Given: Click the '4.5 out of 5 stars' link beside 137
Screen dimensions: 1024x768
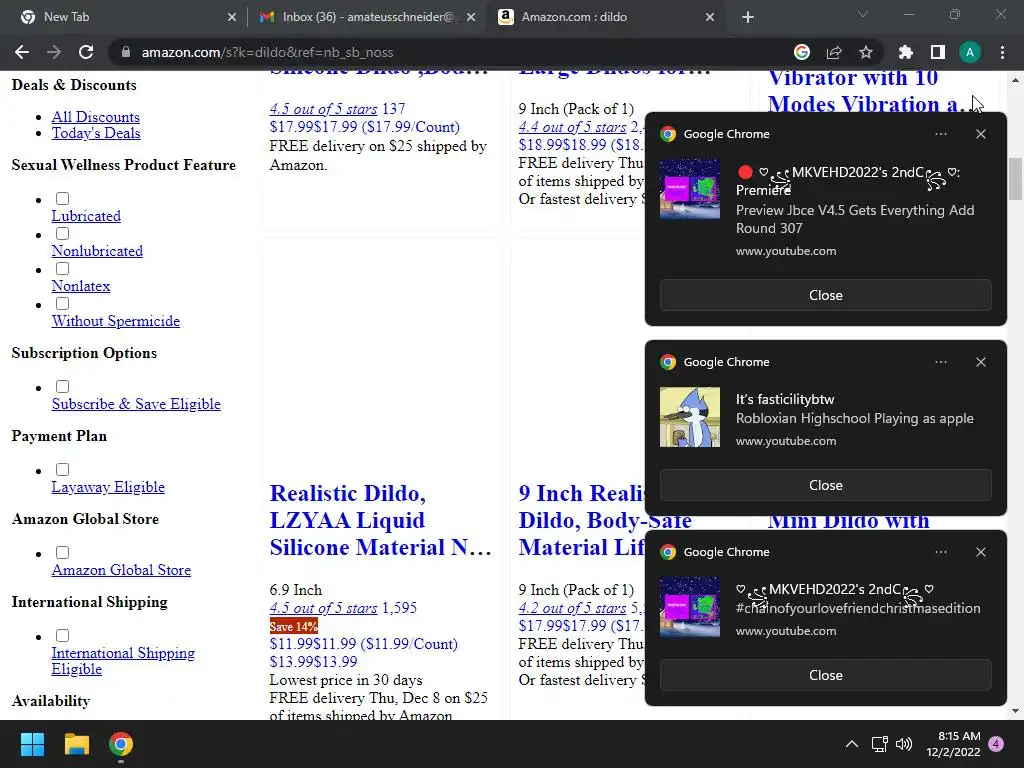Looking at the screenshot, I should pos(323,109).
